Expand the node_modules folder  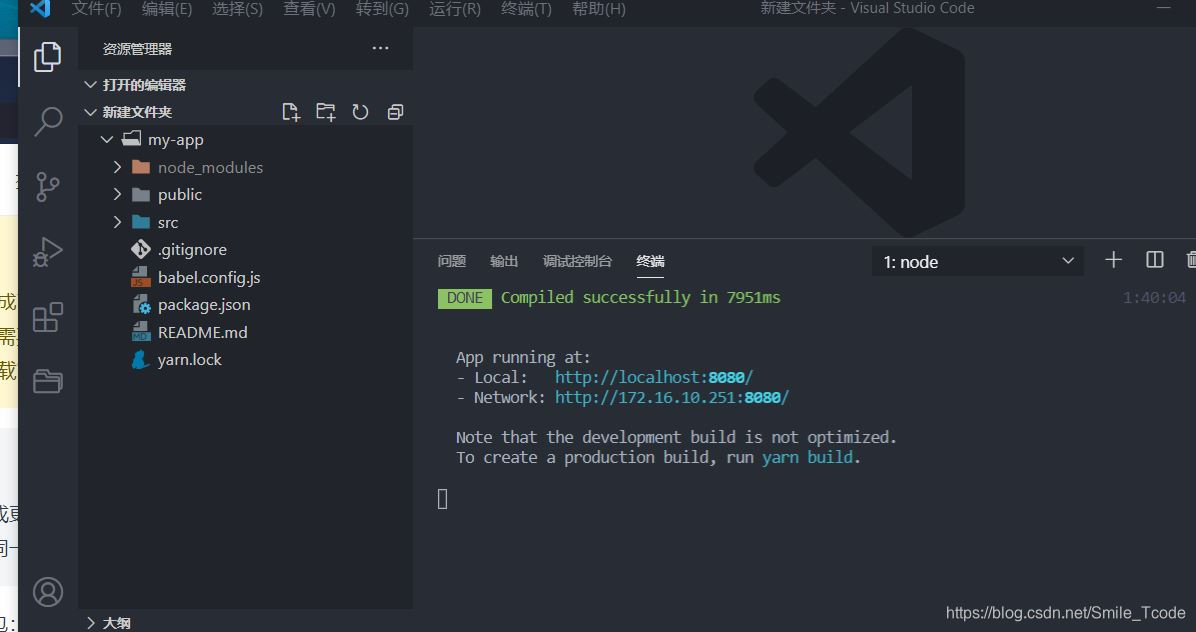pos(117,167)
